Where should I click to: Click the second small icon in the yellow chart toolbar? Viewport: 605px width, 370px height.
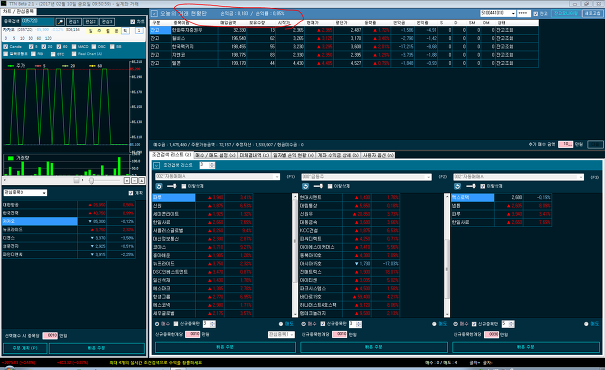(x=99, y=31)
